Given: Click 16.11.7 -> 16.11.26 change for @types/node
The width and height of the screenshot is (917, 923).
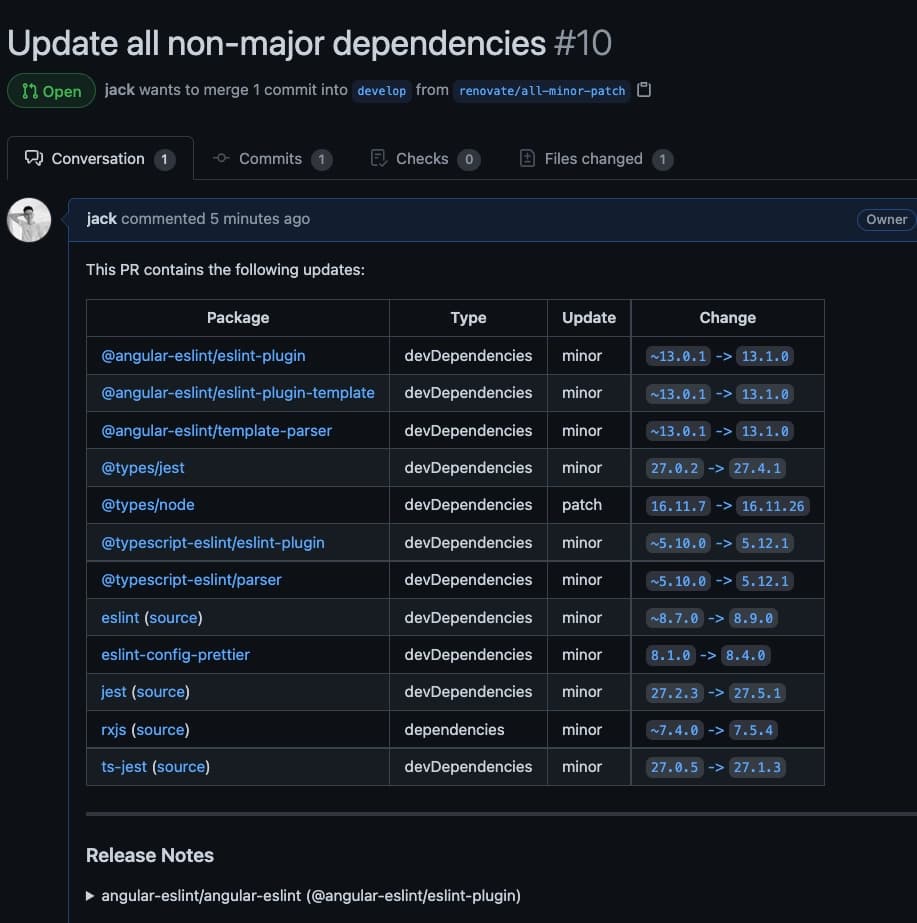Looking at the screenshot, I should (727, 506).
